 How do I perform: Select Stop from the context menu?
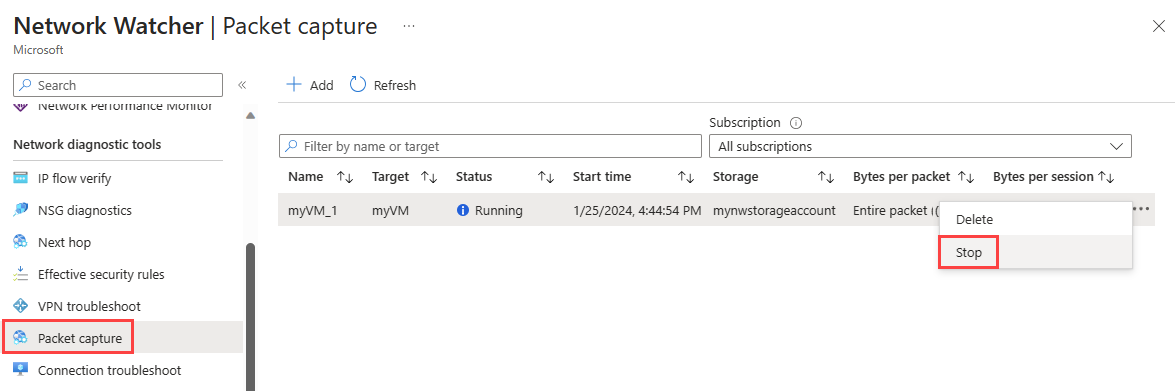tap(1035, 252)
